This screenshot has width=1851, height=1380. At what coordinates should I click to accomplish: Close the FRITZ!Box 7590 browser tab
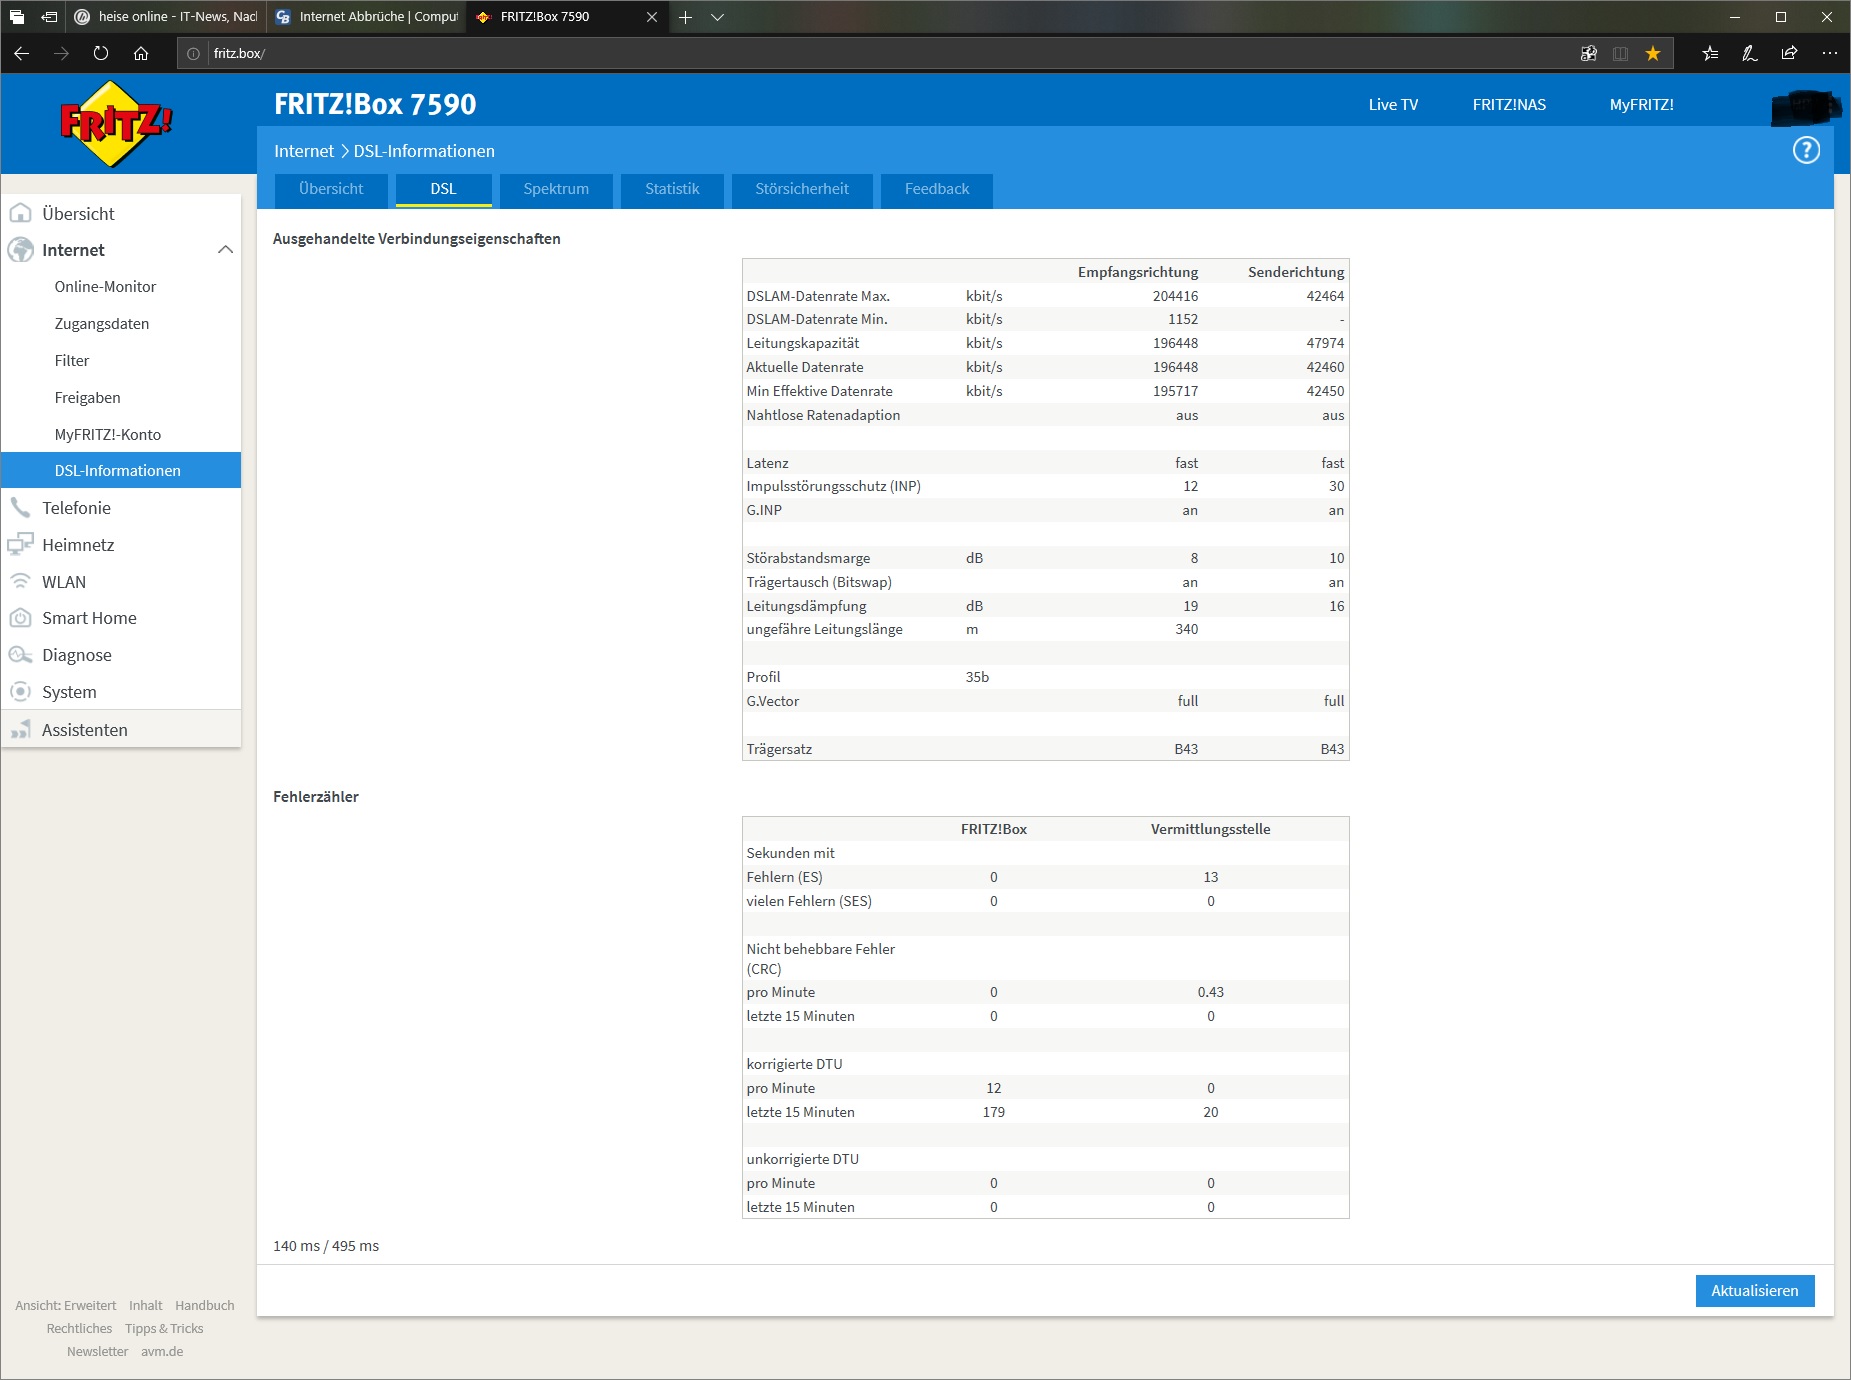click(x=652, y=17)
